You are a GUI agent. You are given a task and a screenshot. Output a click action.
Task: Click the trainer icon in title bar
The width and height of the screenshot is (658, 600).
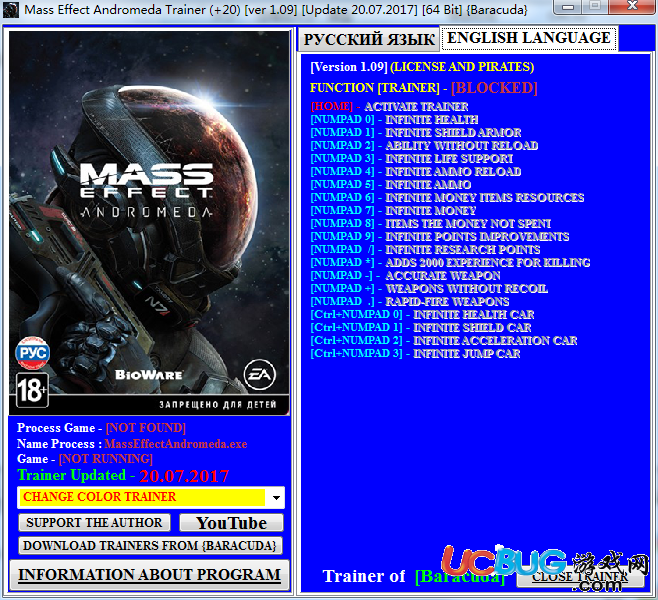point(10,10)
